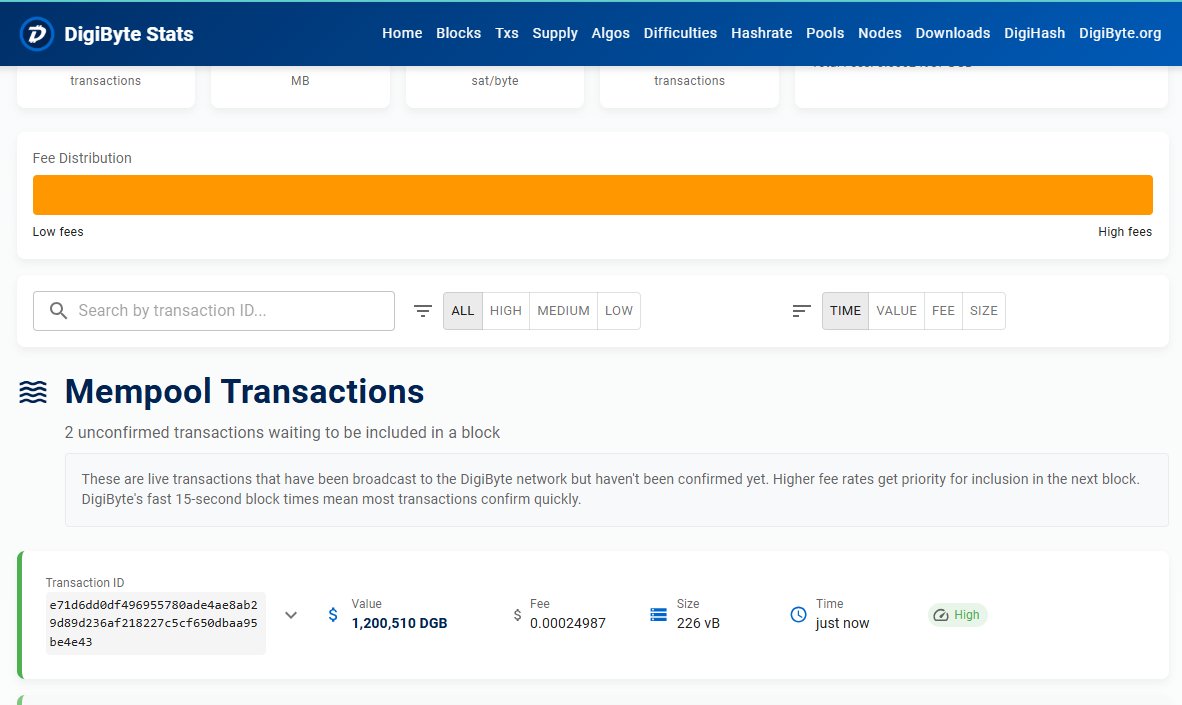Filter by MEDIUM fee transactions
Image resolution: width=1182 pixels, height=705 pixels.
[x=563, y=311]
